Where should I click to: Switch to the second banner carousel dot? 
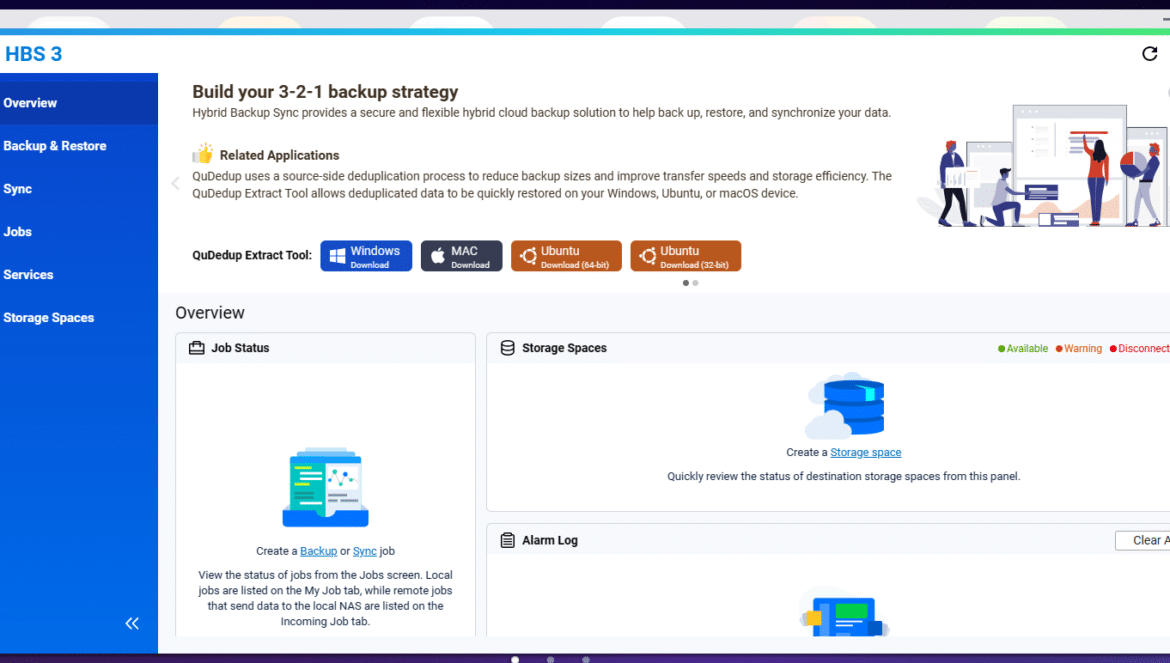click(695, 283)
